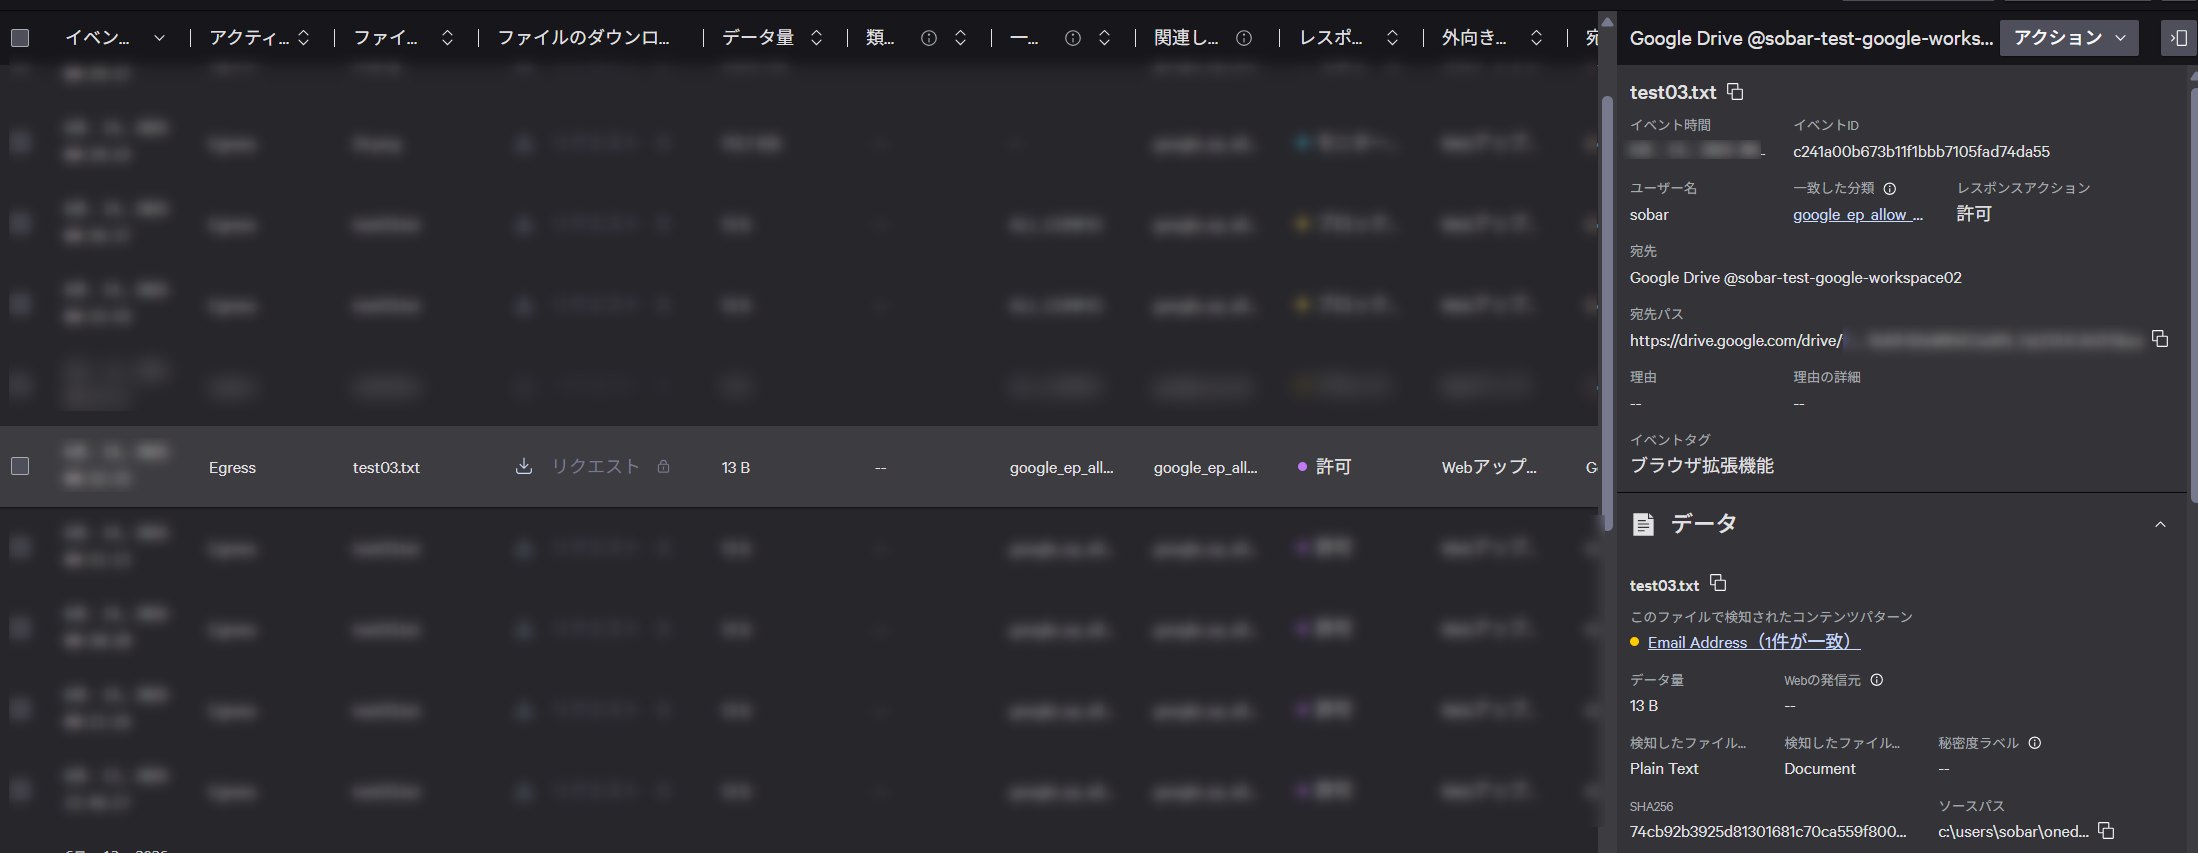Show info for 一致した分類

click(1890, 188)
